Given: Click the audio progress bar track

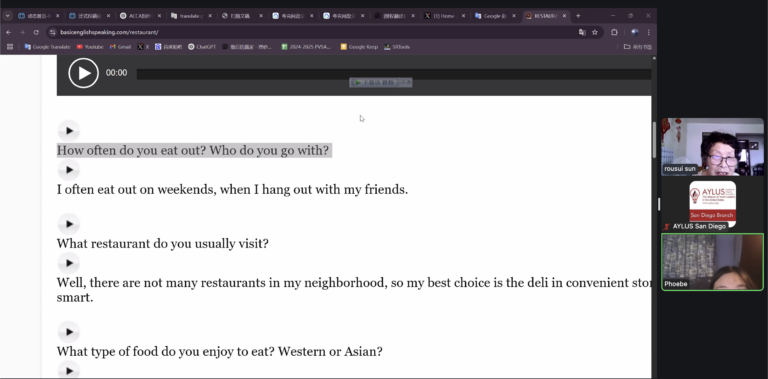Looking at the screenshot, I should click(394, 74).
